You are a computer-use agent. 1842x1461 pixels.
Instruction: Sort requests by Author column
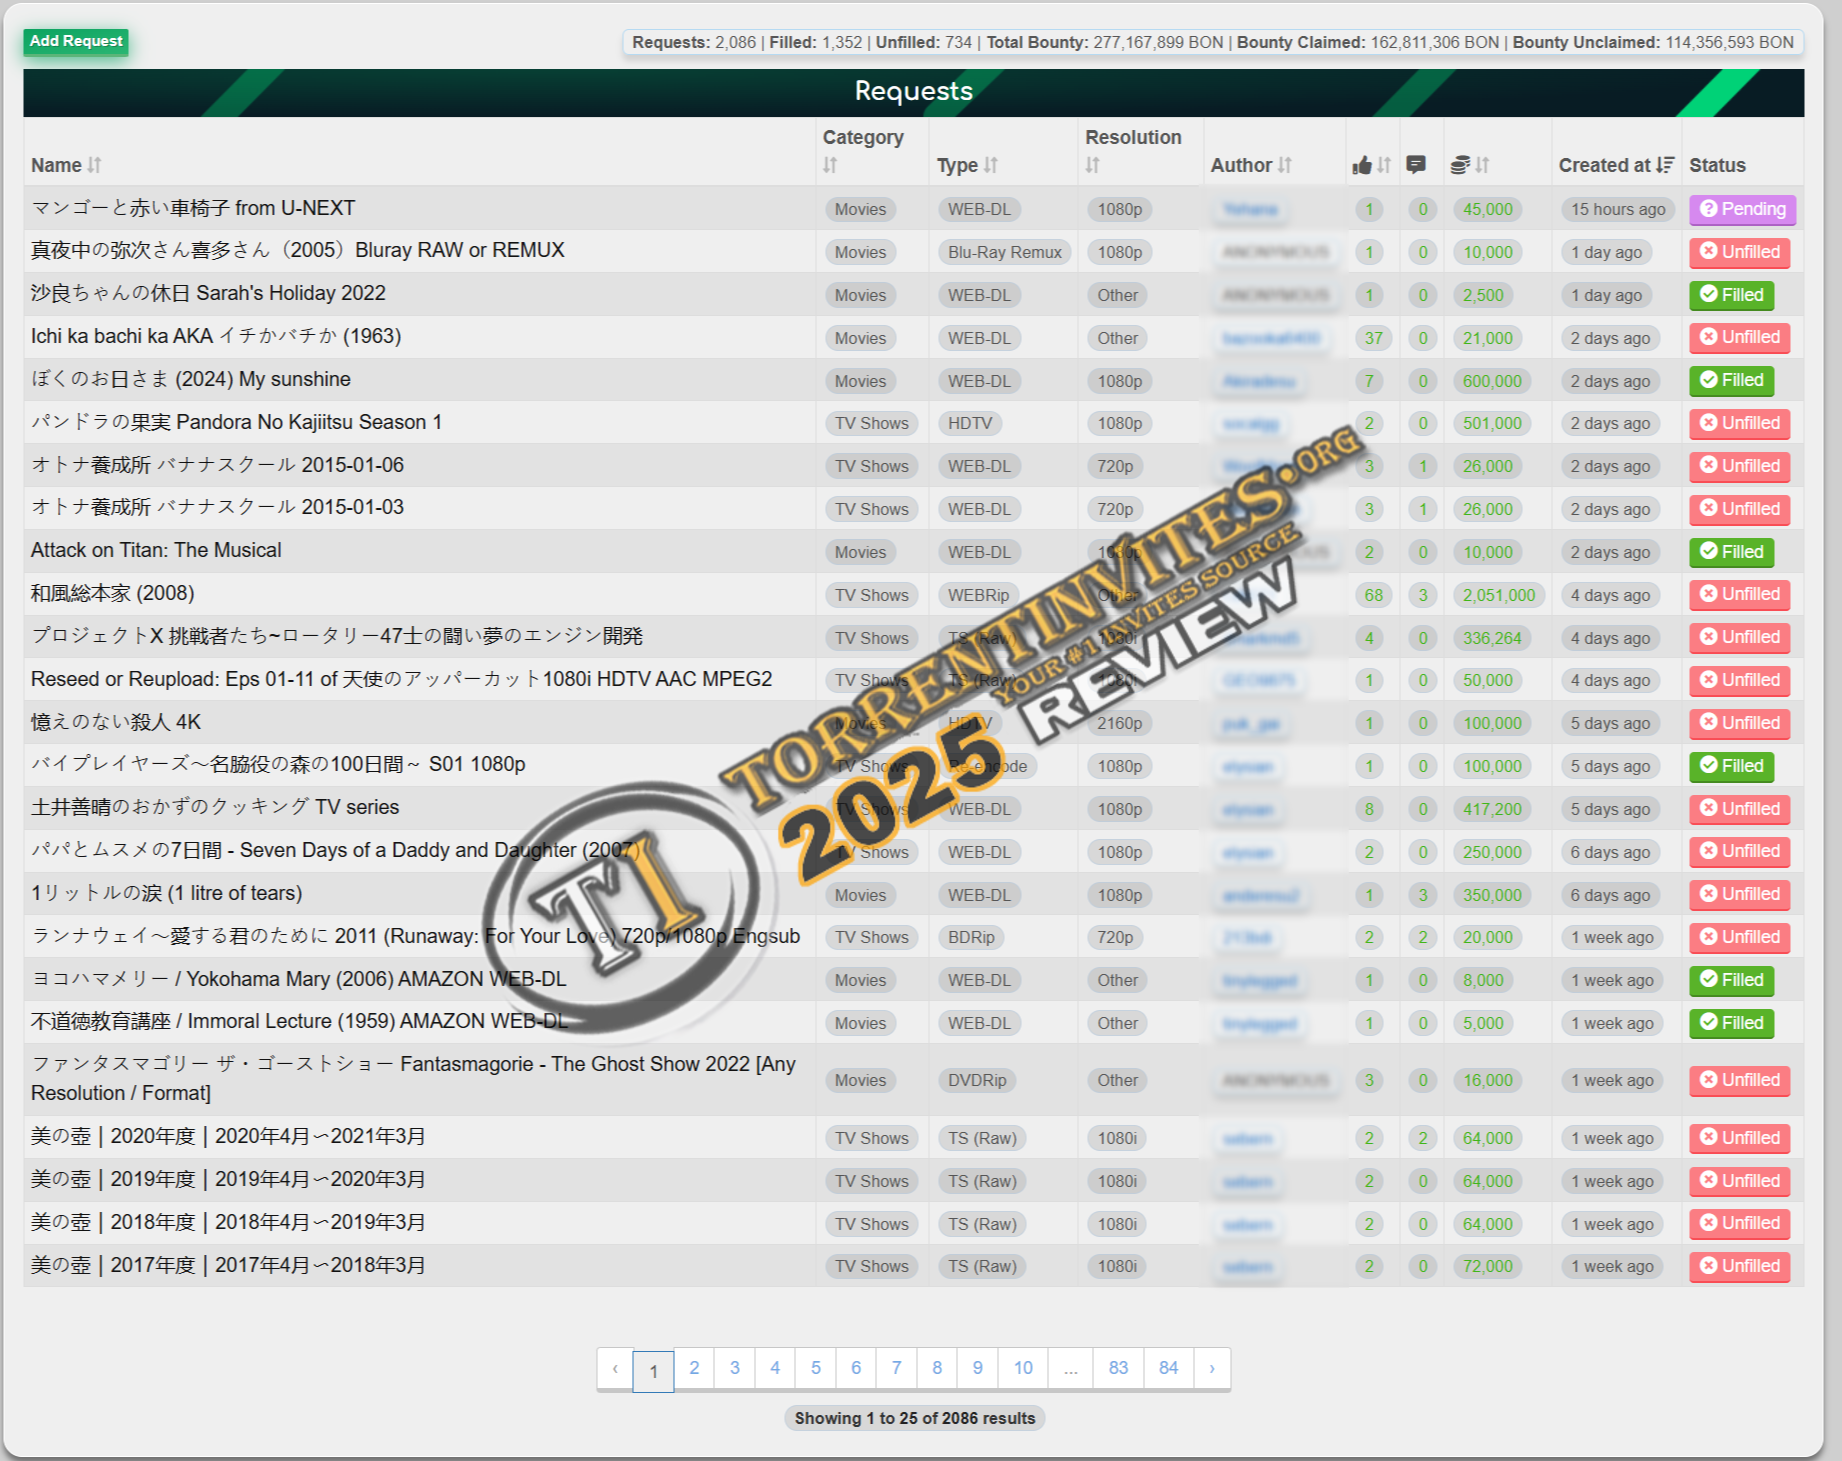click(x=1251, y=165)
